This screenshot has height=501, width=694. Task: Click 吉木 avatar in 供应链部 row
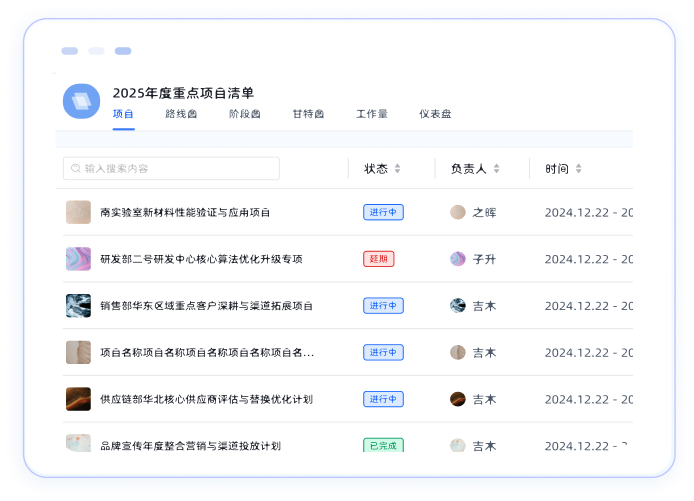click(458, 399)
